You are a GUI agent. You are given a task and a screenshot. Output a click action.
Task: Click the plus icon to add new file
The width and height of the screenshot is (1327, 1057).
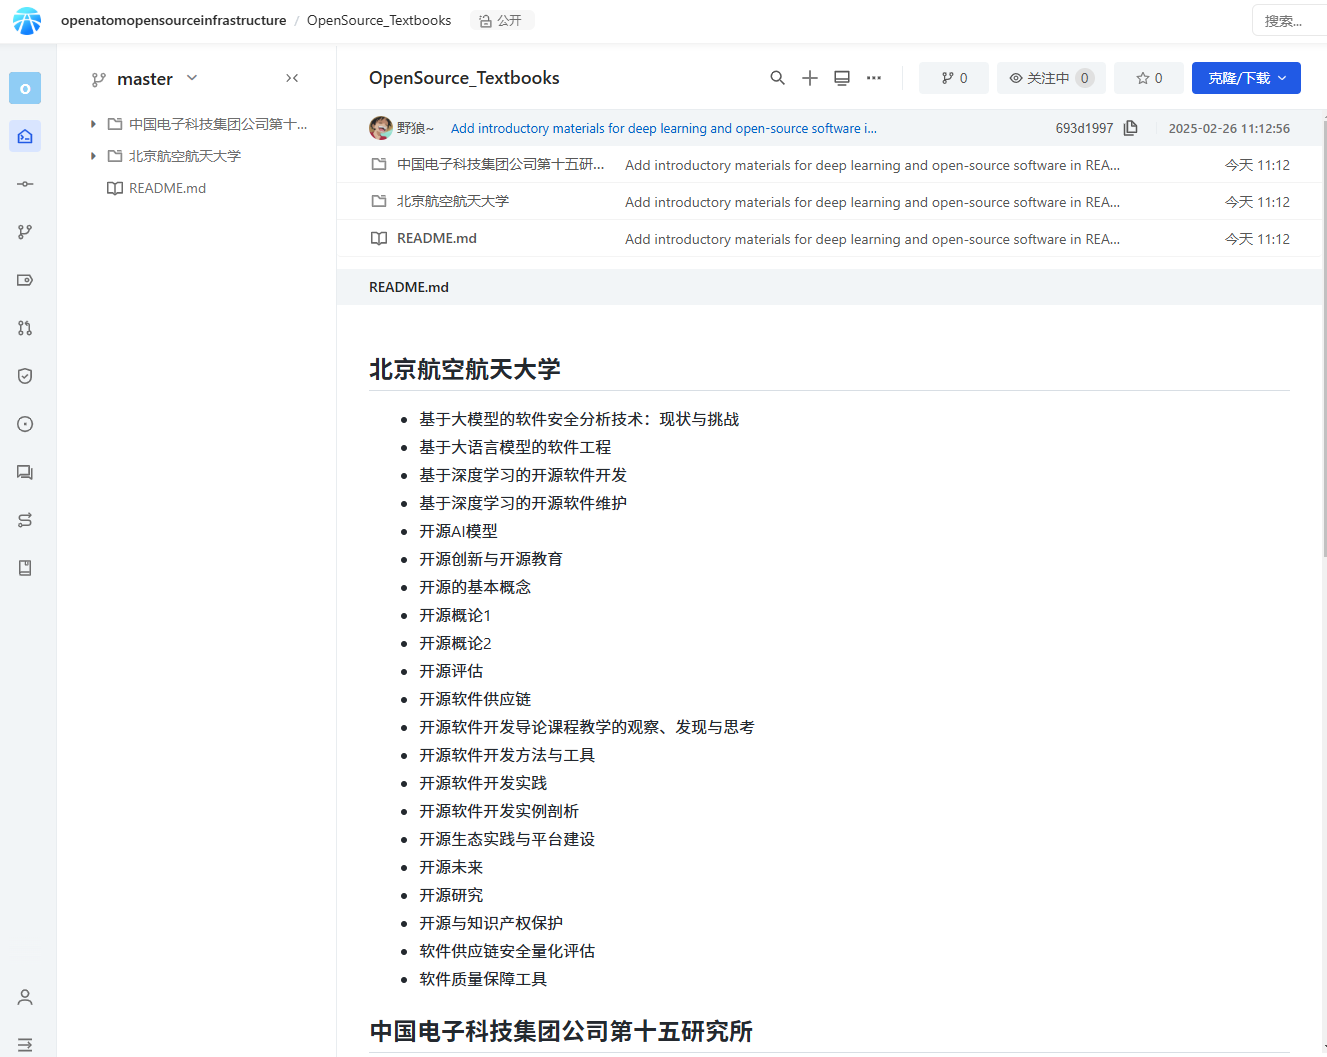[810, 78]
